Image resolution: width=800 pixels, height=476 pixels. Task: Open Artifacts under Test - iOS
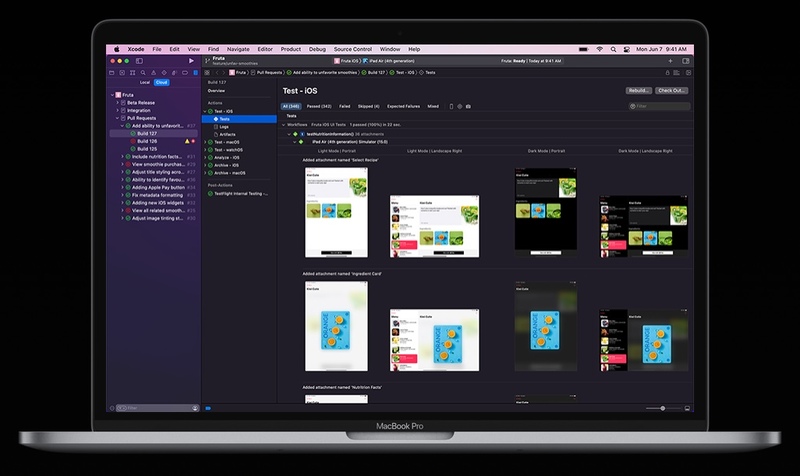pyautogui.click(x=228, y=134)
